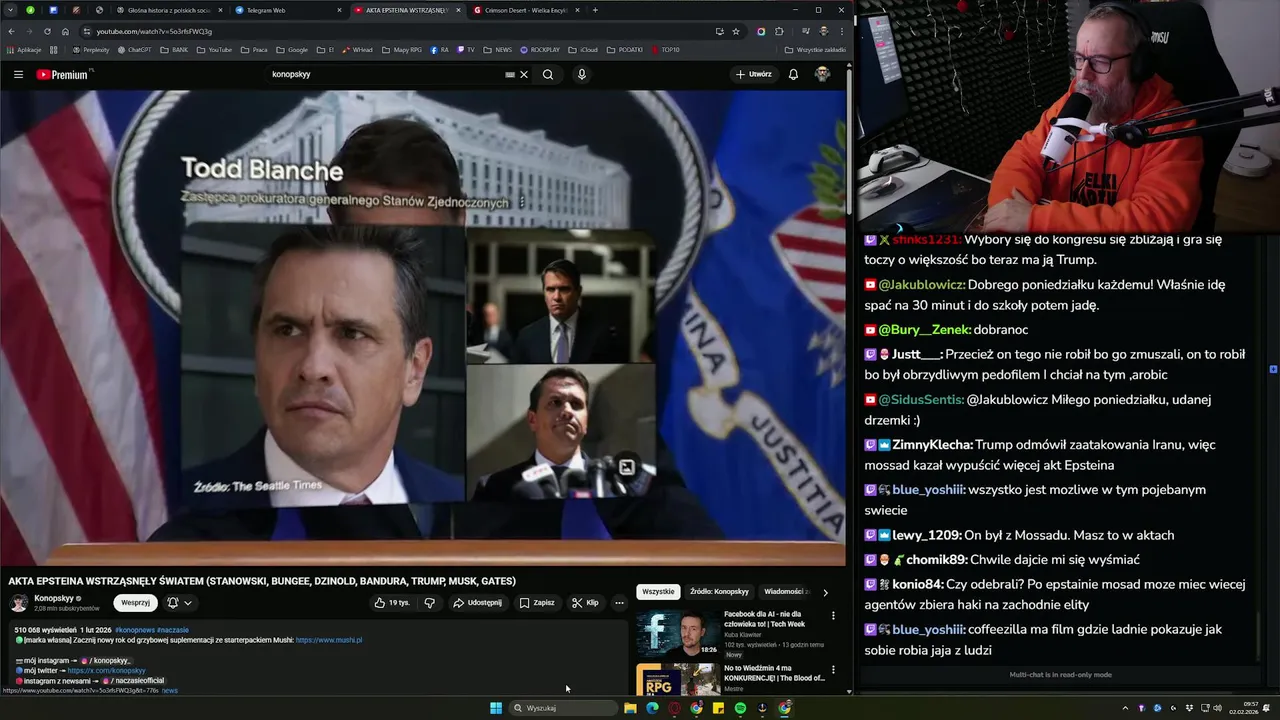The image size is (1280, 720).
Task: Open more actions three-dot menu under video
Action: [x=619, y=603]
